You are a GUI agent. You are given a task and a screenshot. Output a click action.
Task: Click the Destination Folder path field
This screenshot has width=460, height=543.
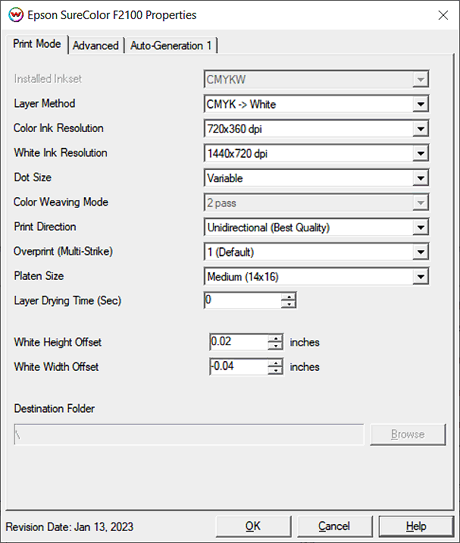[189, 434]
